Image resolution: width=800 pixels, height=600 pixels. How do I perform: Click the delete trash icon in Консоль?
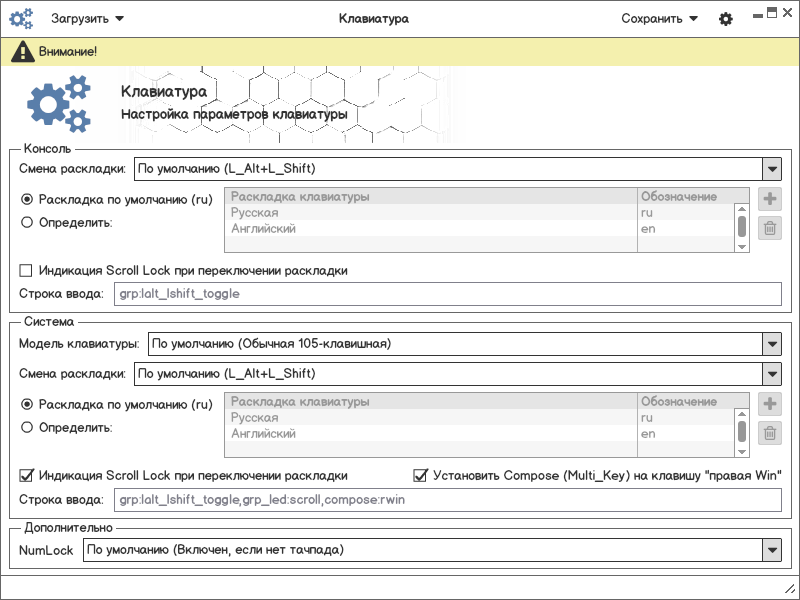770,228
